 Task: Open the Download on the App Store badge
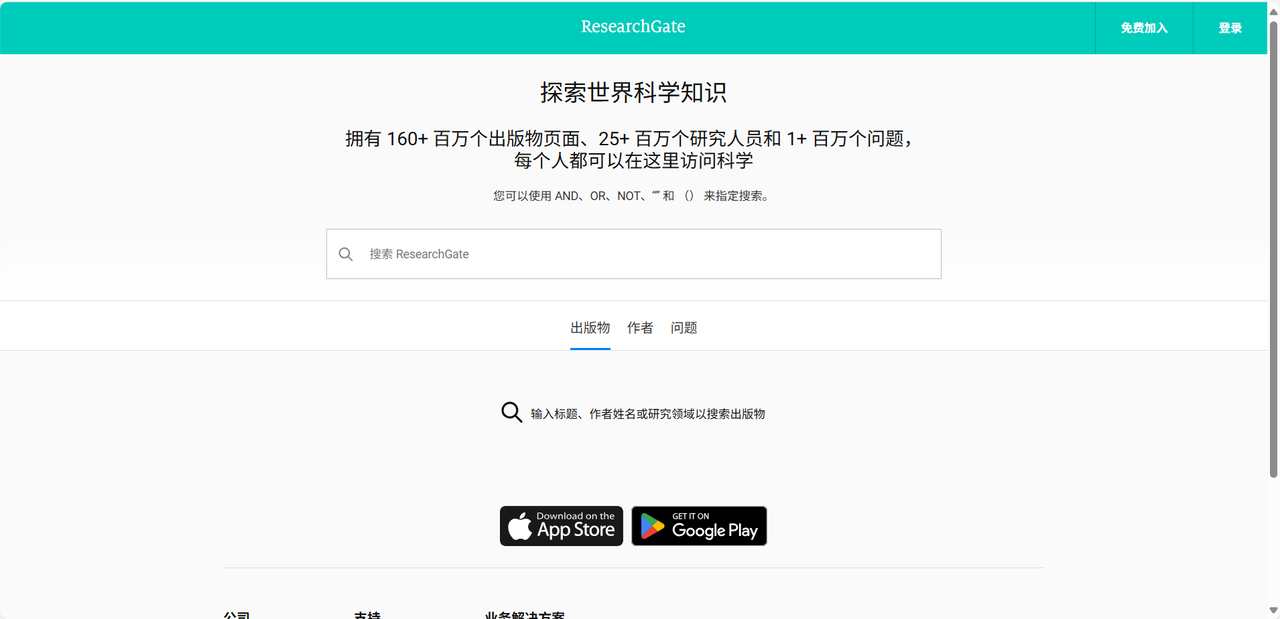click(561, 526)
